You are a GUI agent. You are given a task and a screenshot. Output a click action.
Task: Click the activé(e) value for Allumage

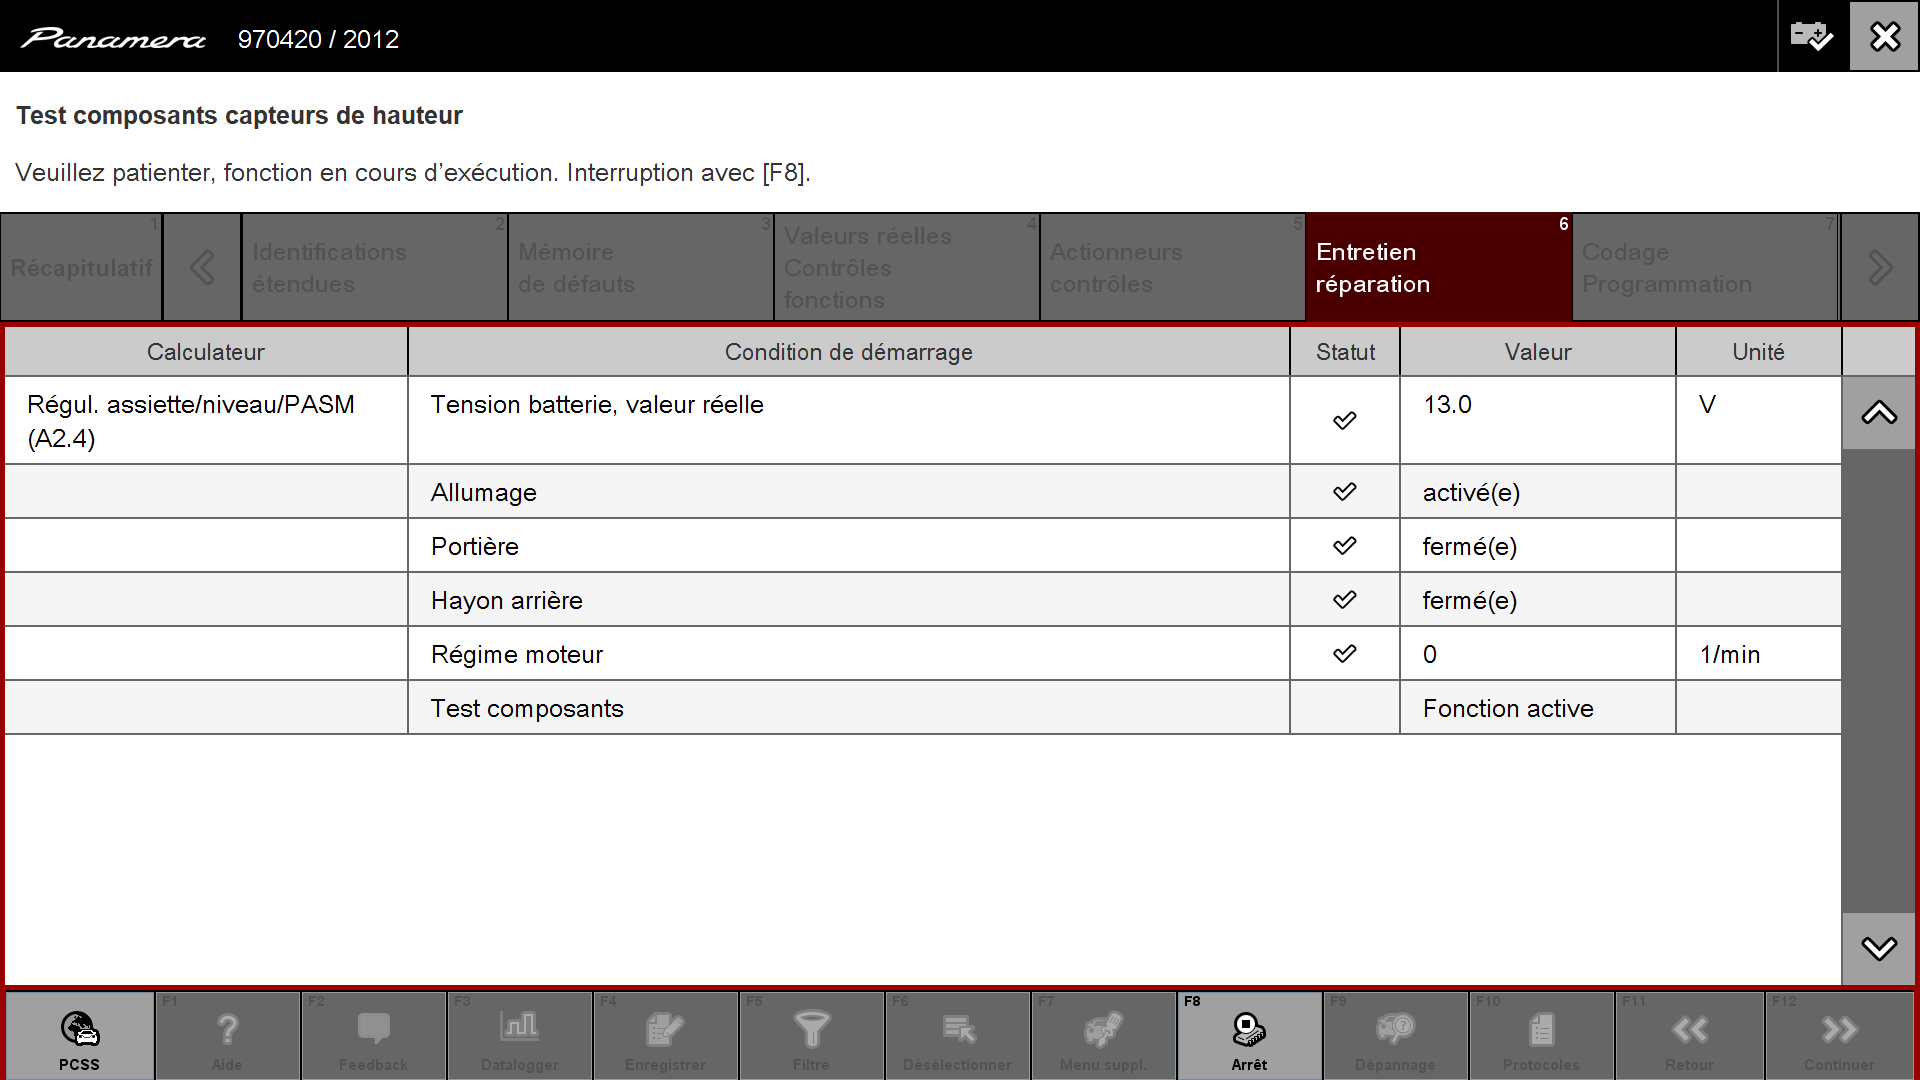click(1538, 492)
